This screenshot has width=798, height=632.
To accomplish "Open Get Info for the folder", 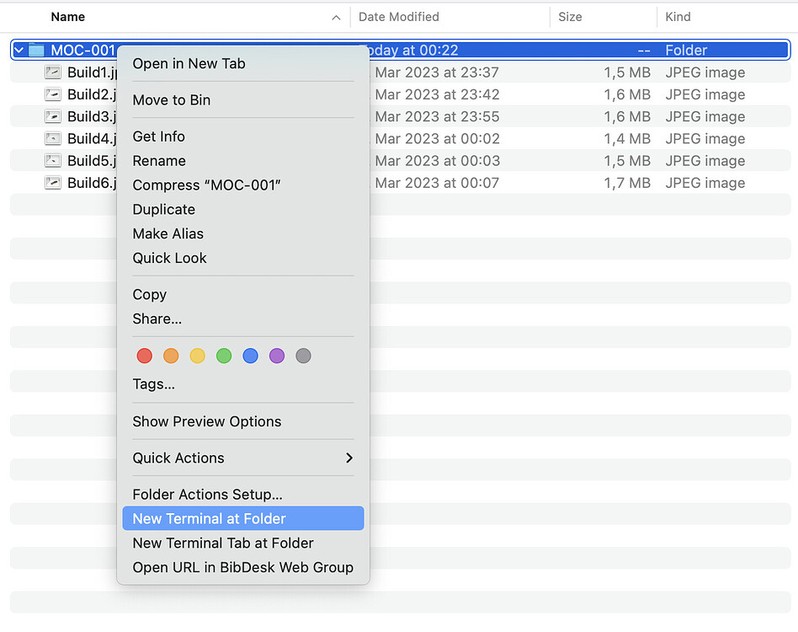I will [158, 137].
